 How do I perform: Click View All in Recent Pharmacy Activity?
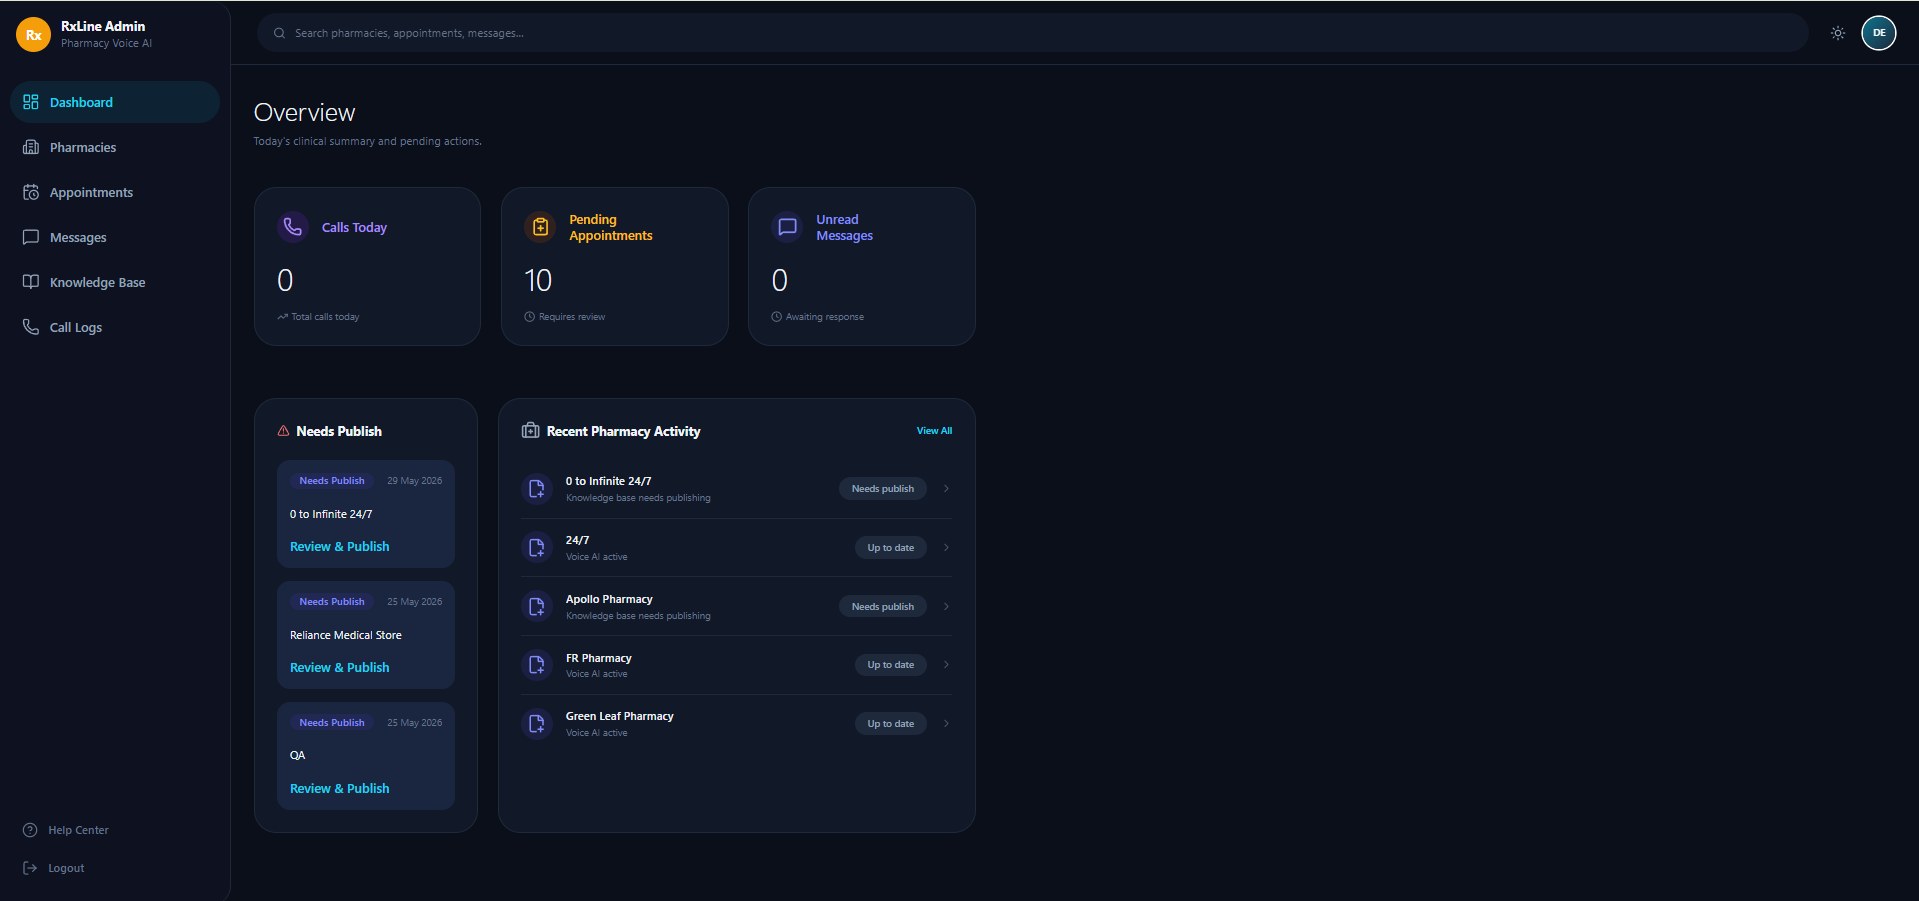[934, 431]
